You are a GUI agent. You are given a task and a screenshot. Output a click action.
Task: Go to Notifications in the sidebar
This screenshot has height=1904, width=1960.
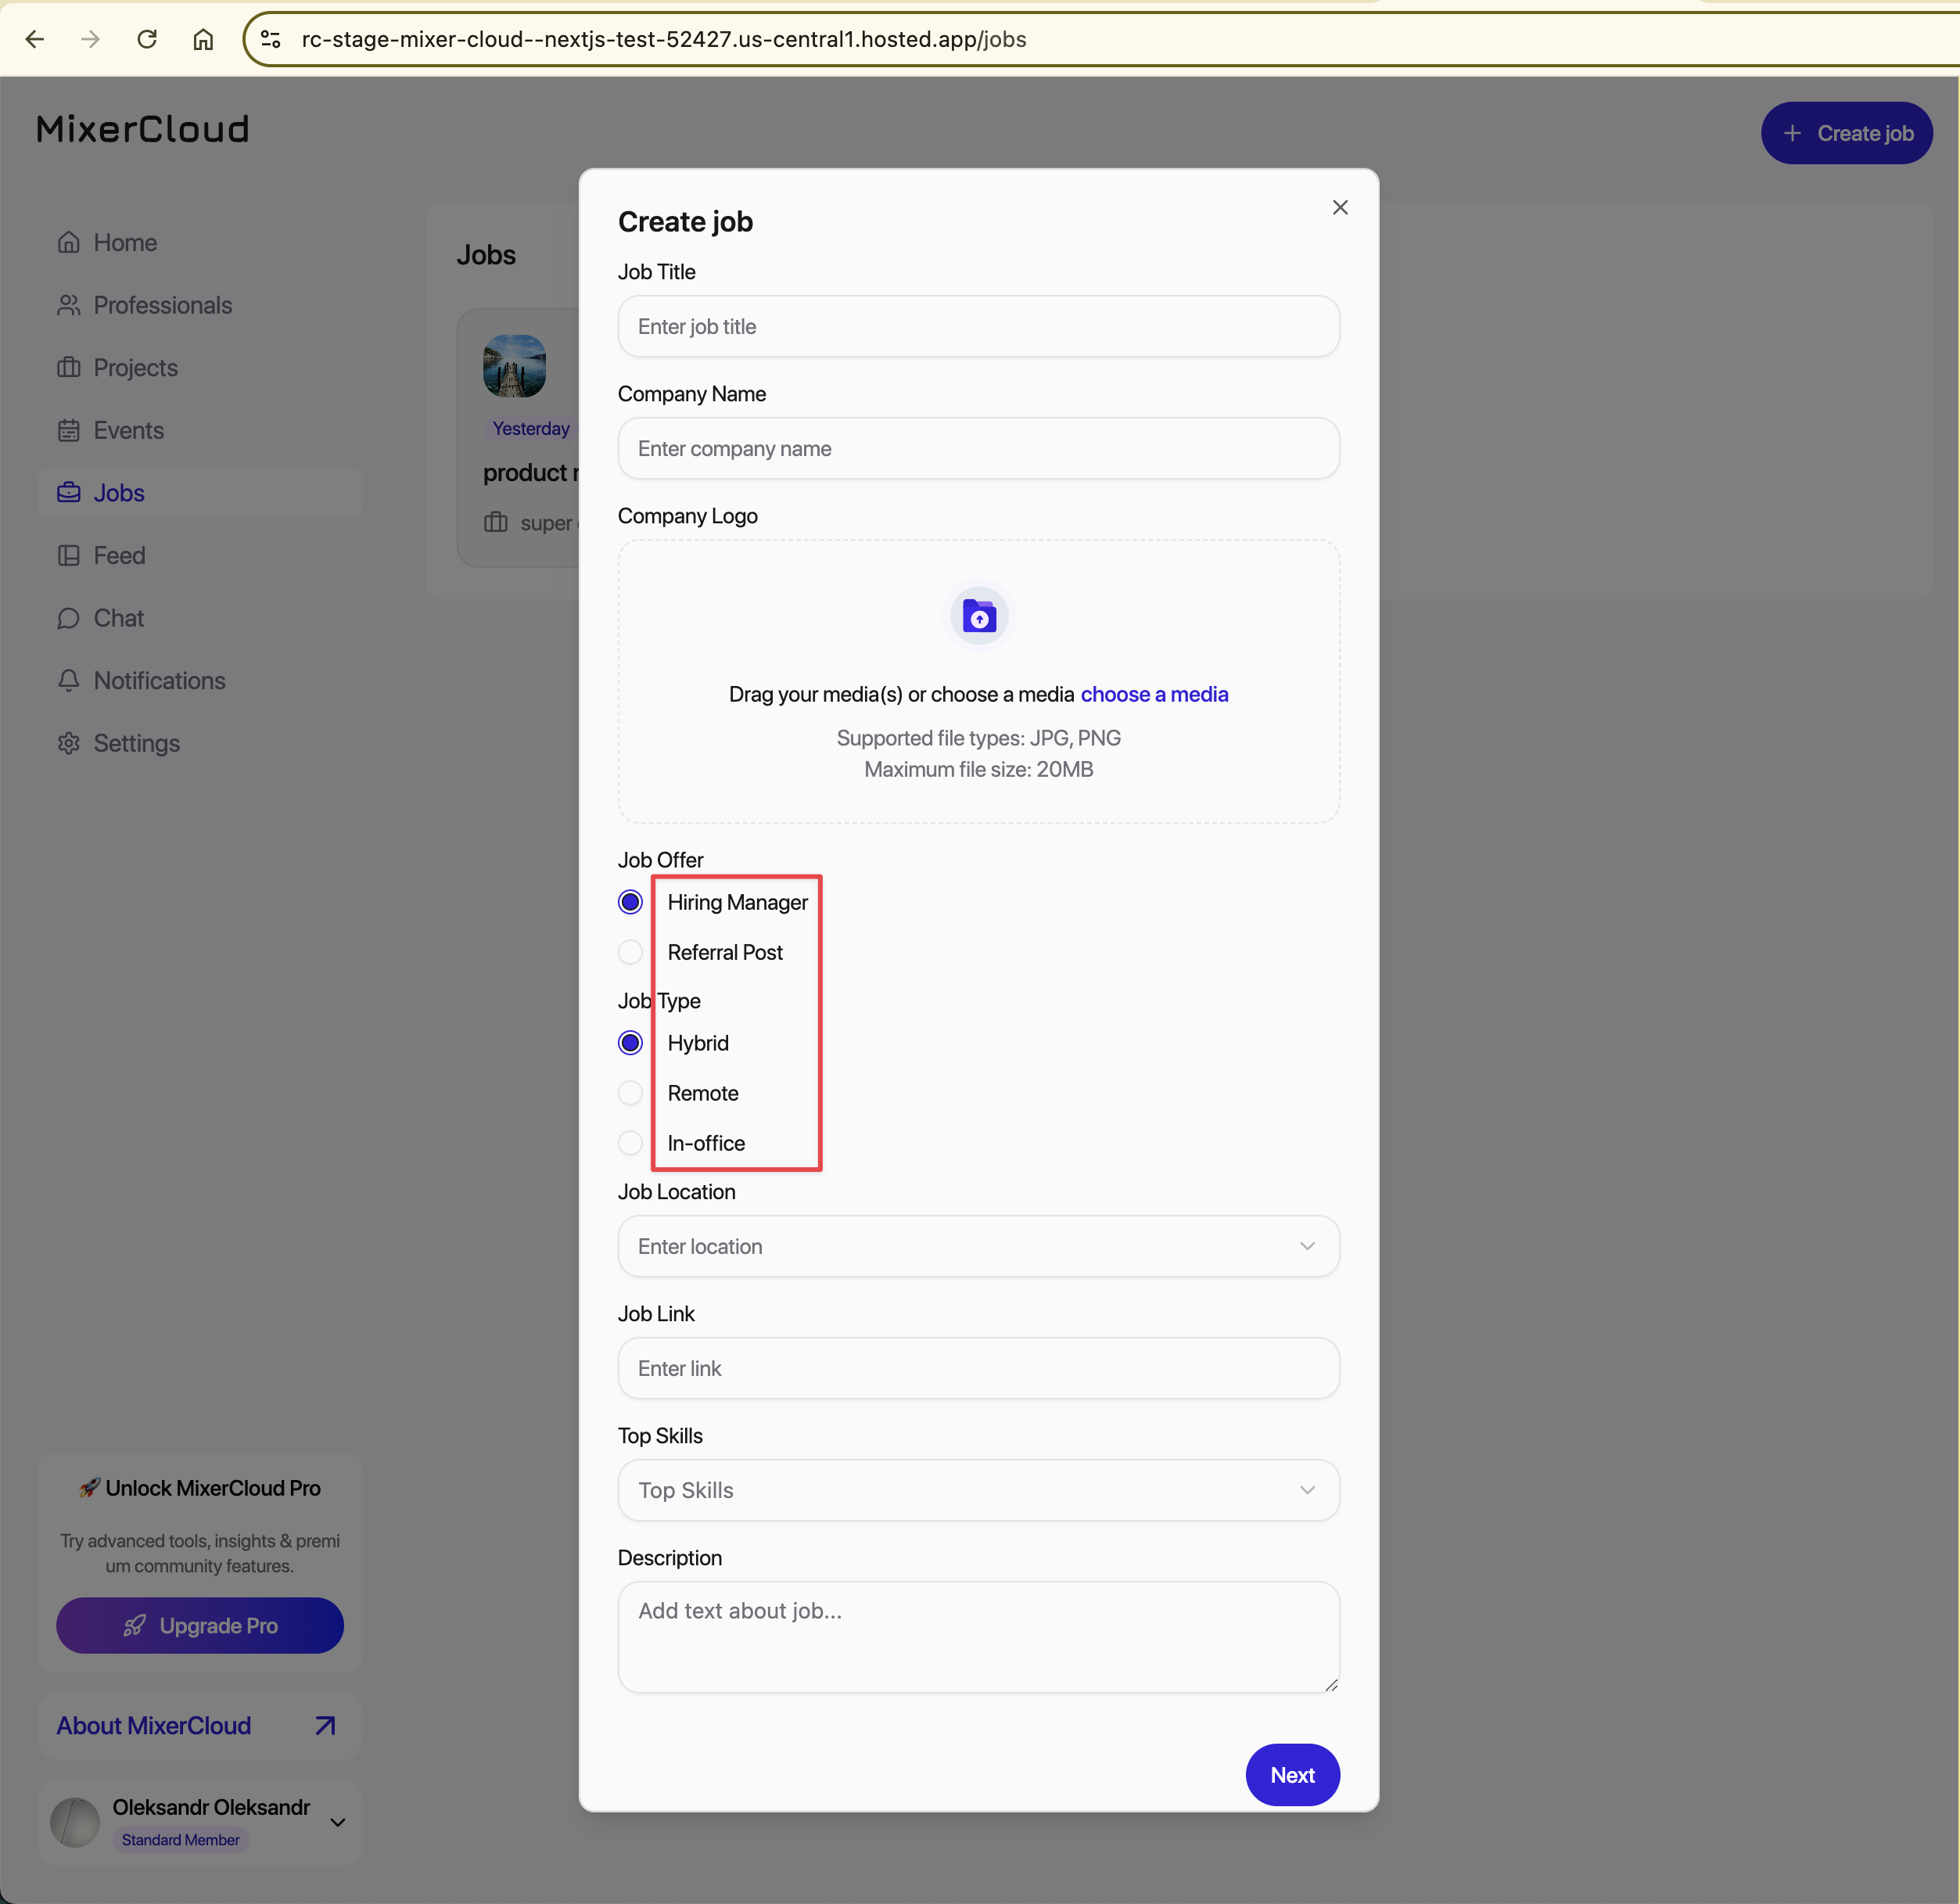coord(159,681)
